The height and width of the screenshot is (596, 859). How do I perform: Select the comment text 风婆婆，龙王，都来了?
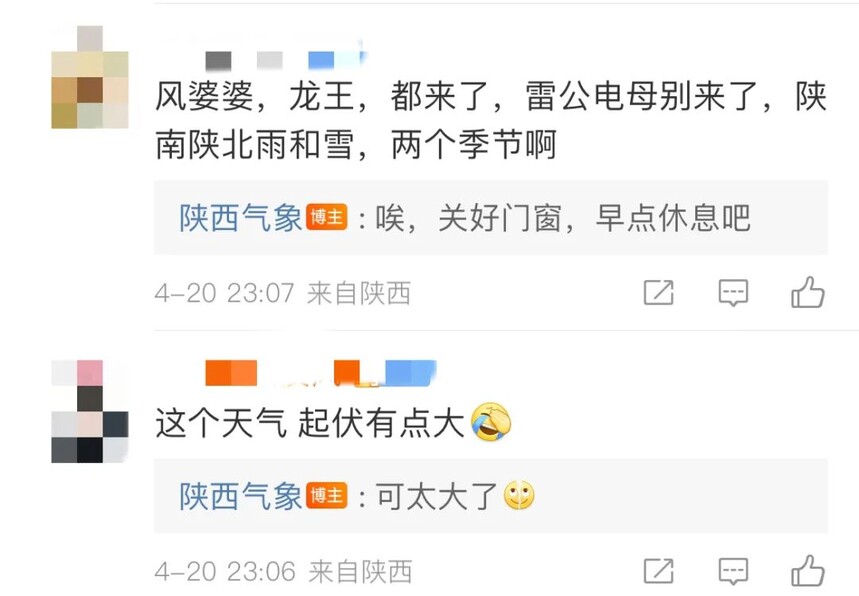(x=329, y=96)
